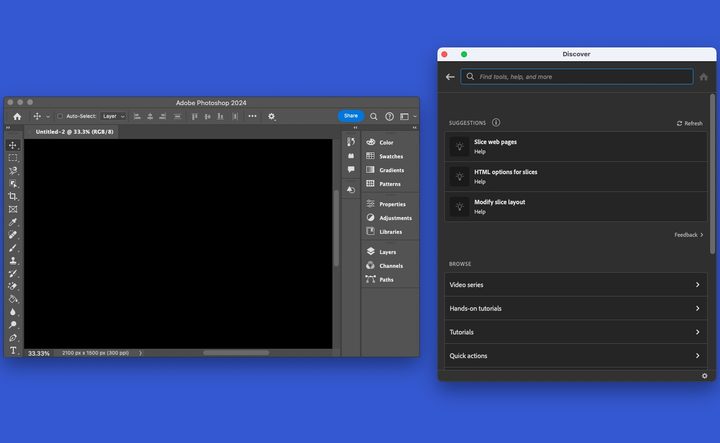Open the workspace switcher dropdown
720x443 pixels.
[x=407, y=117]
